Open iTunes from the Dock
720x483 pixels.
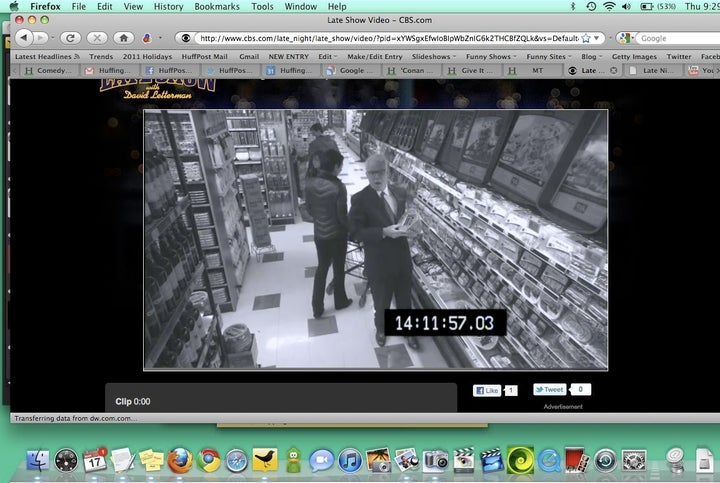click(350, 460)
